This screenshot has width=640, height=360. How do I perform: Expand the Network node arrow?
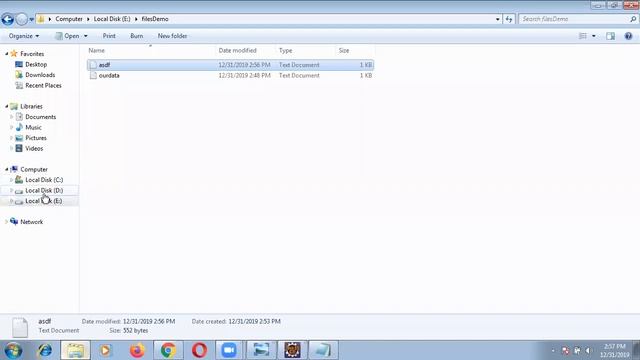click(x=7, y=222)
